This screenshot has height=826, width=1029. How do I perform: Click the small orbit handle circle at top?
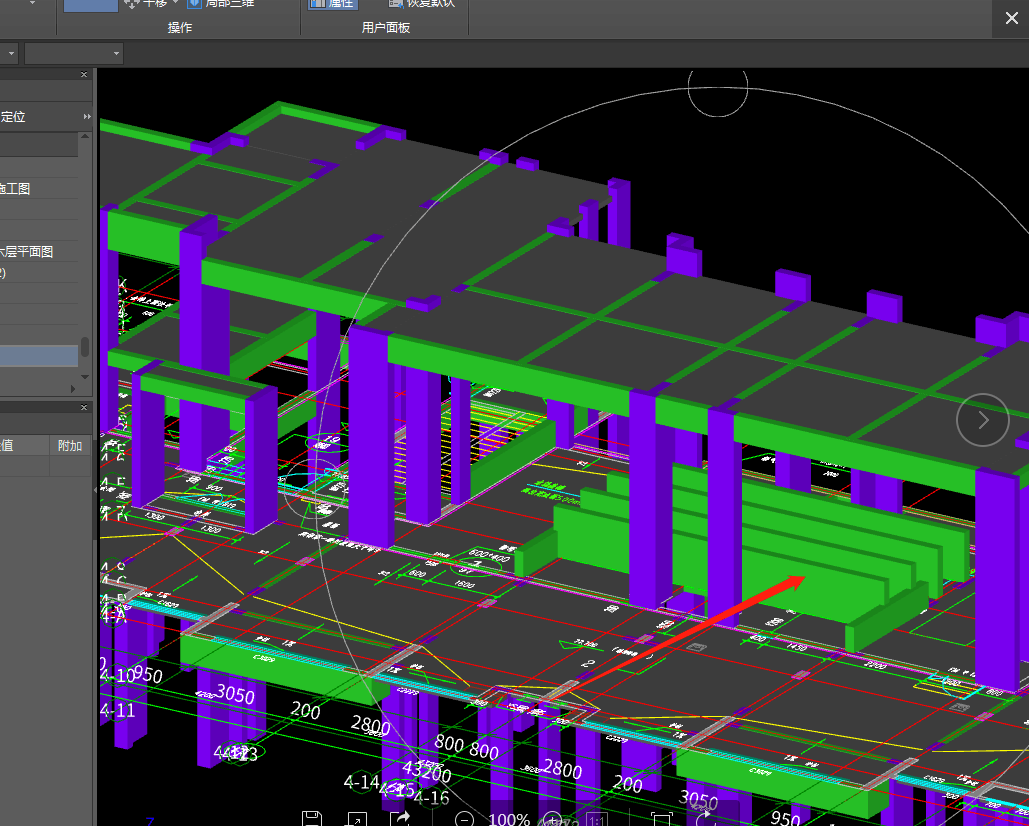pyautogui.click(x=718, y=87)
